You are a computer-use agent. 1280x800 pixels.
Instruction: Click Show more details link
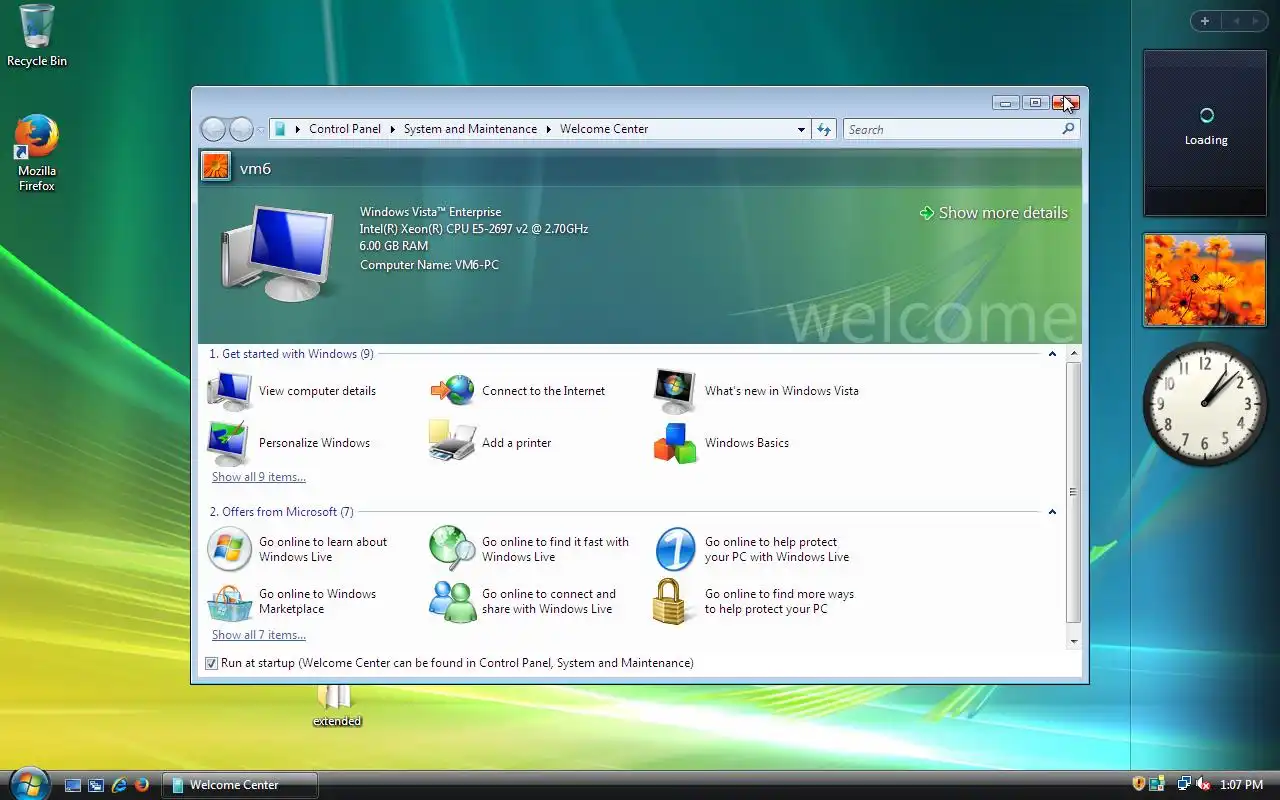(994, 213)
